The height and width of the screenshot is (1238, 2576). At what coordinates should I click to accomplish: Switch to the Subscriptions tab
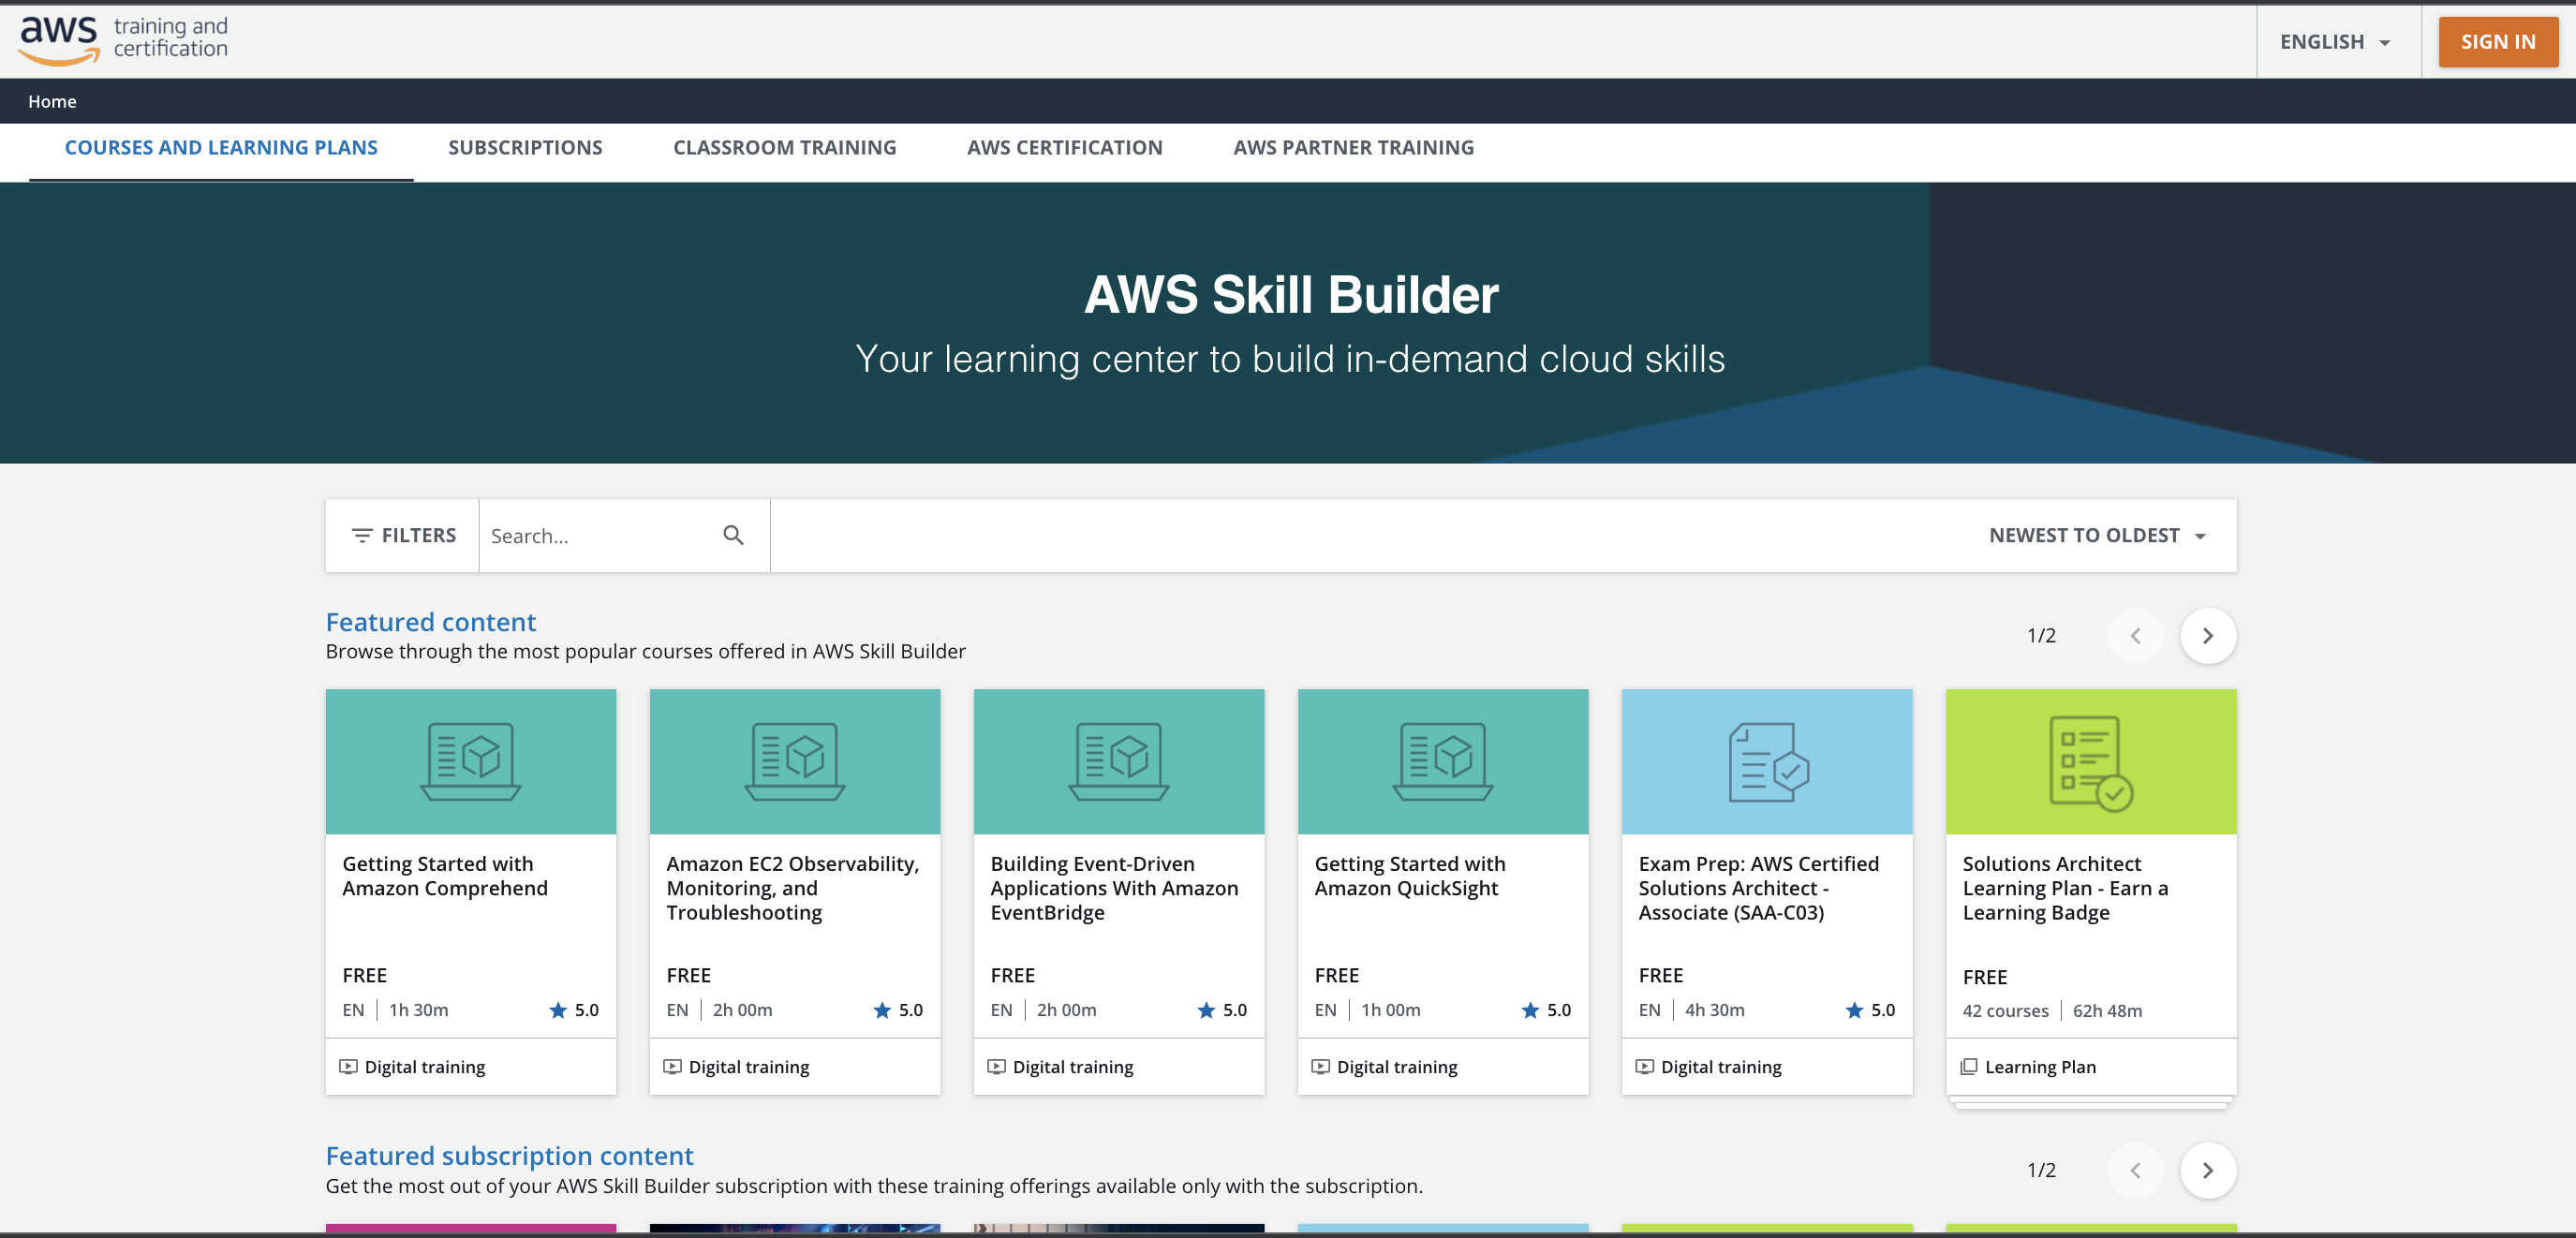tap(525, 148)
